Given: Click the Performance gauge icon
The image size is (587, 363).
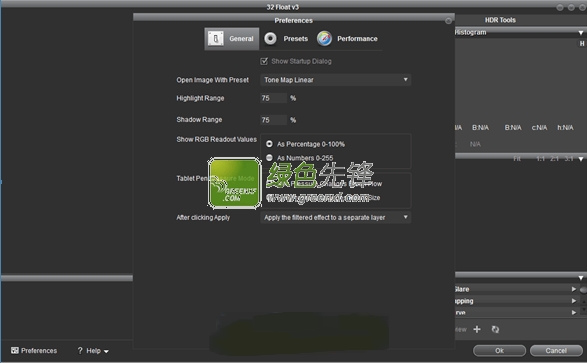Looking at the screenshot, I should [324, 39].
